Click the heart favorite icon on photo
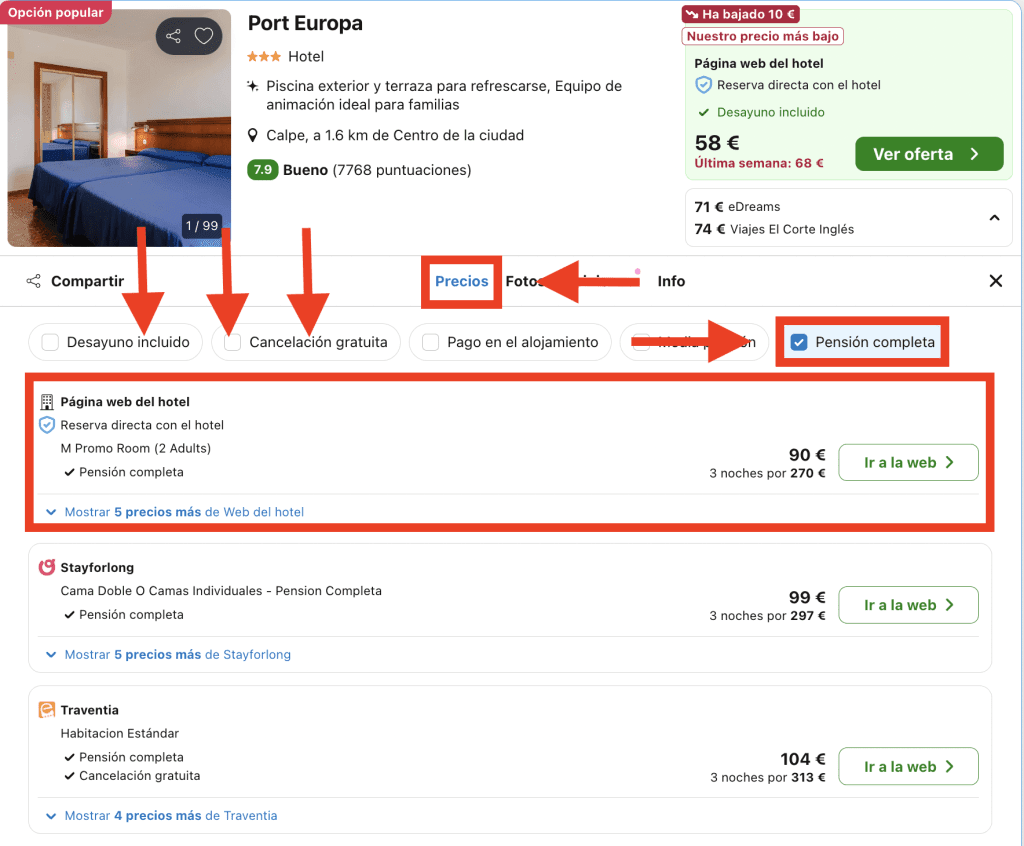The height and width of the screenshot is (846, 1024). 204,37
